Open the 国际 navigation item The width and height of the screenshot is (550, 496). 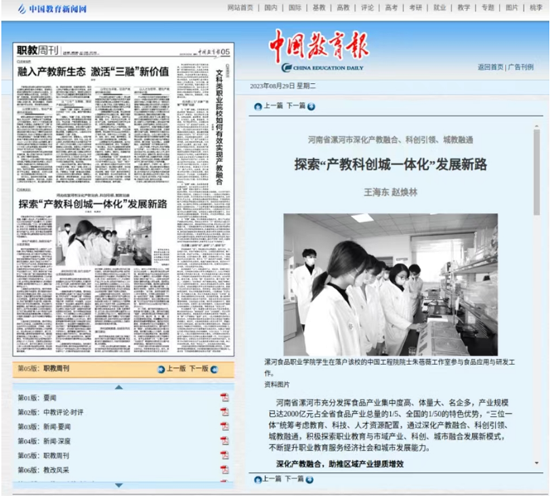coord(295,7)
